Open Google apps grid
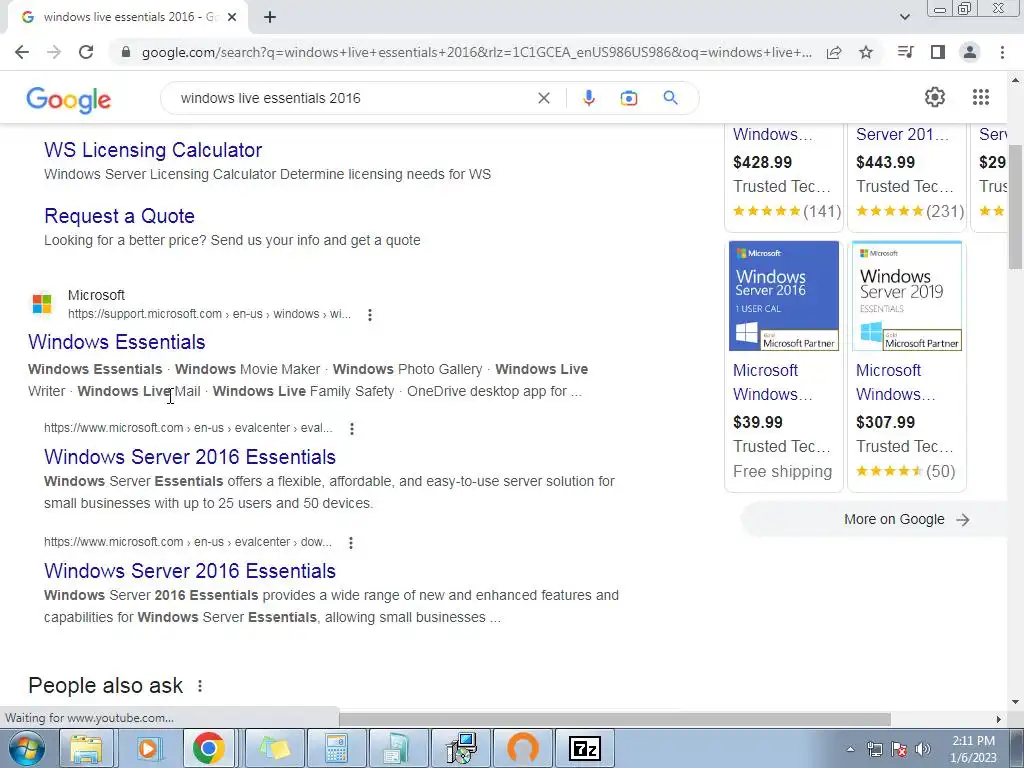This screenshot has height=768, width=1024. pyautogui.click(x=980, y=97)
